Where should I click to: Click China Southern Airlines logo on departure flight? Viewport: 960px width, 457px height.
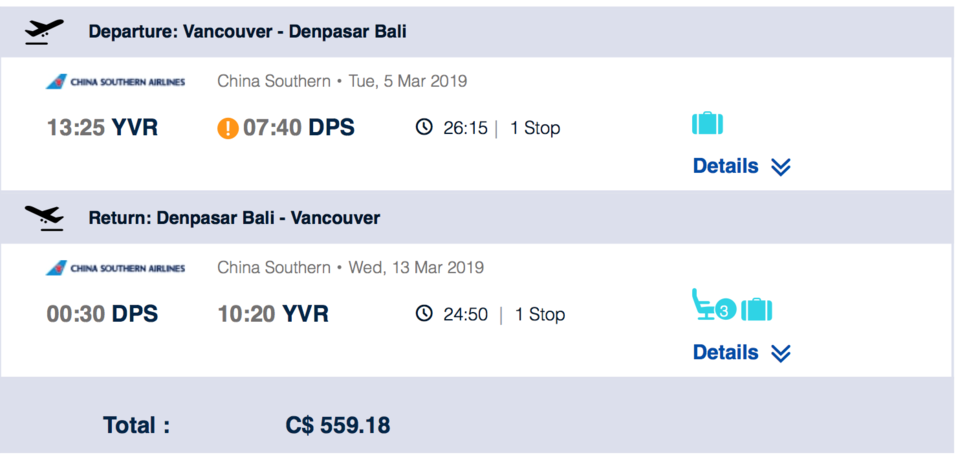click(115, 81)
